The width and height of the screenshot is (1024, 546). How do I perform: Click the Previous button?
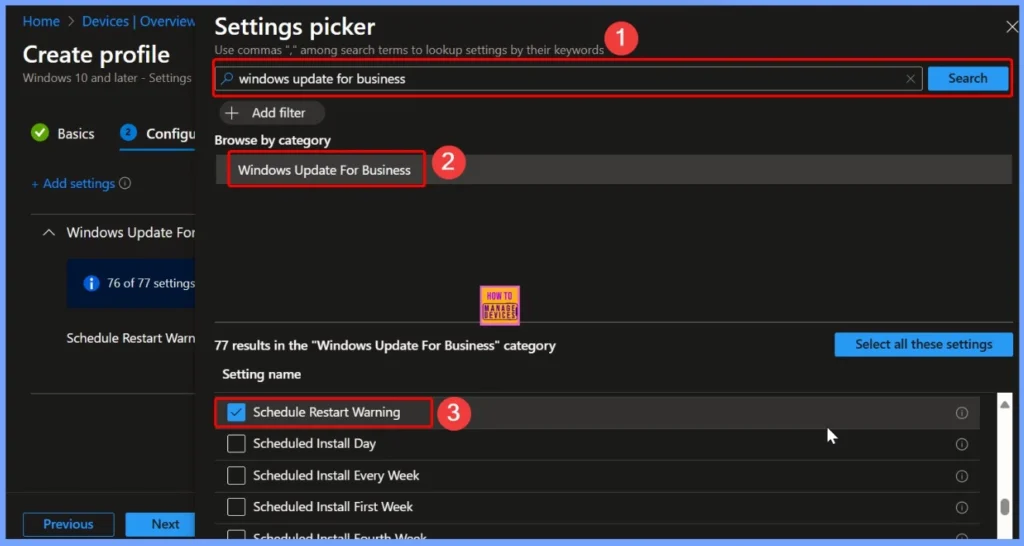[68, 524]
